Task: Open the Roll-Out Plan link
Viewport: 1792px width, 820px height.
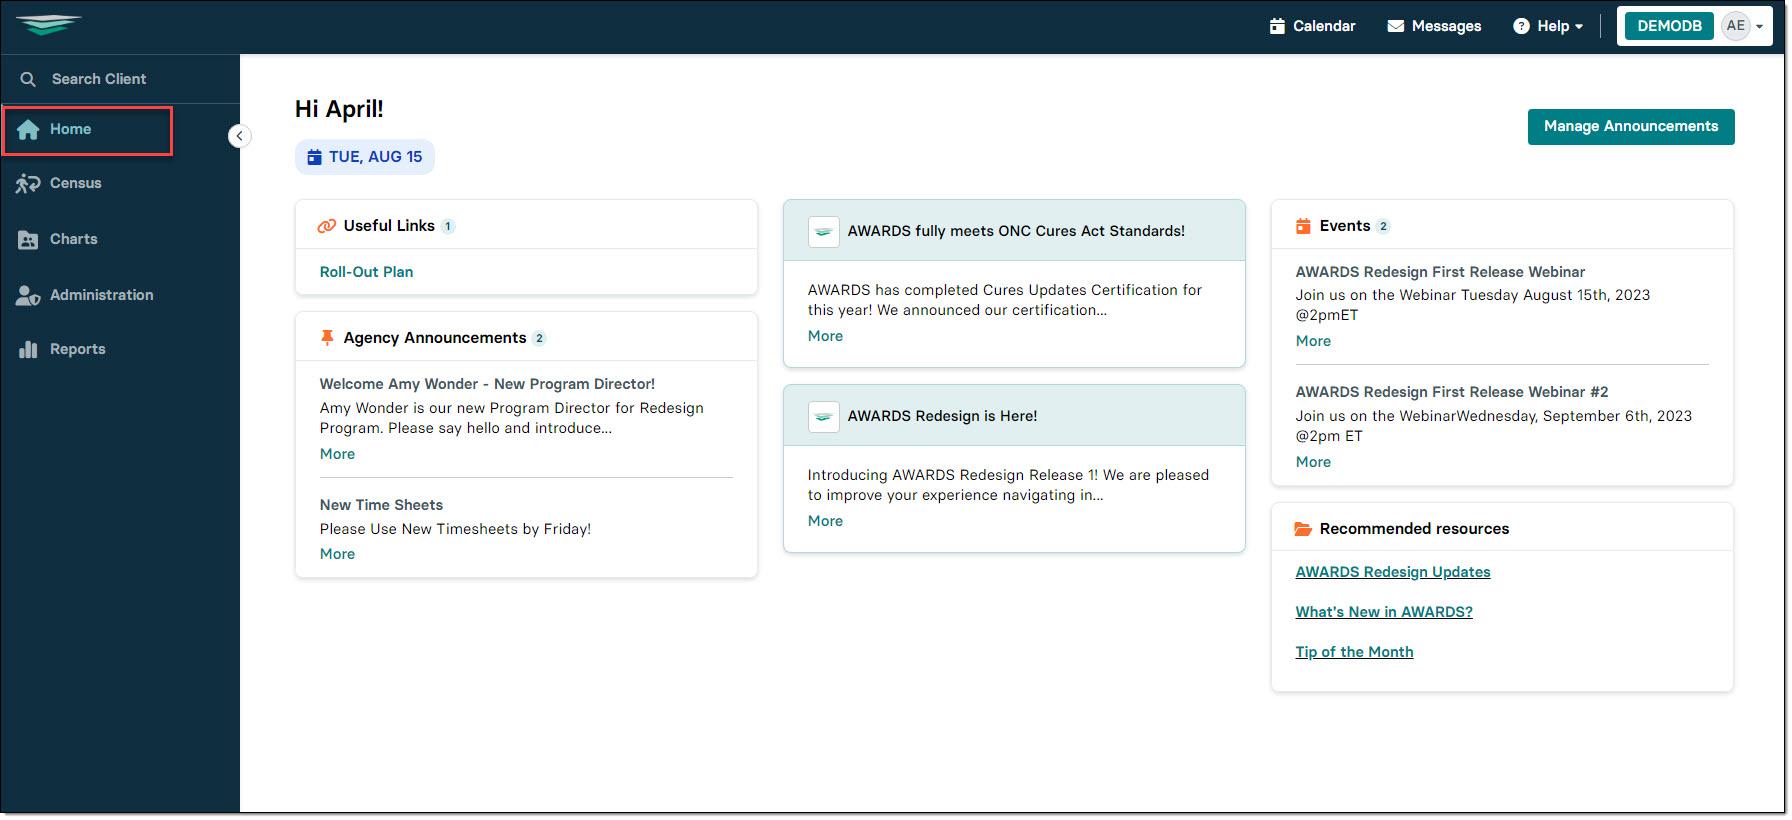Action: click(366, 272)
